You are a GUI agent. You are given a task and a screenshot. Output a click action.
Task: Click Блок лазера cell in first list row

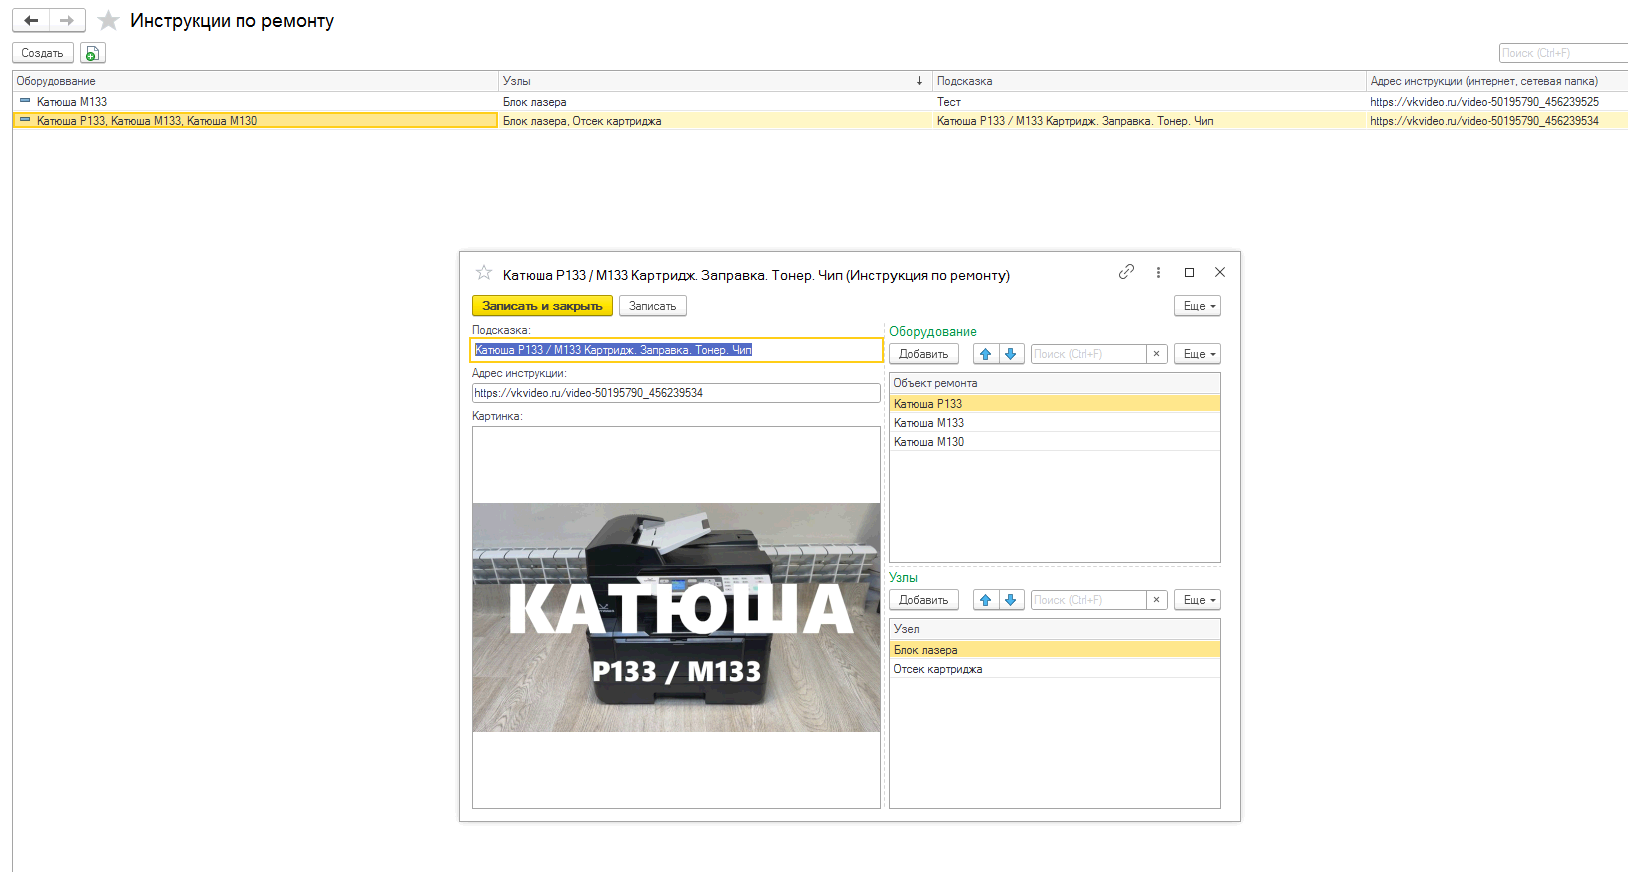point(715,102)
